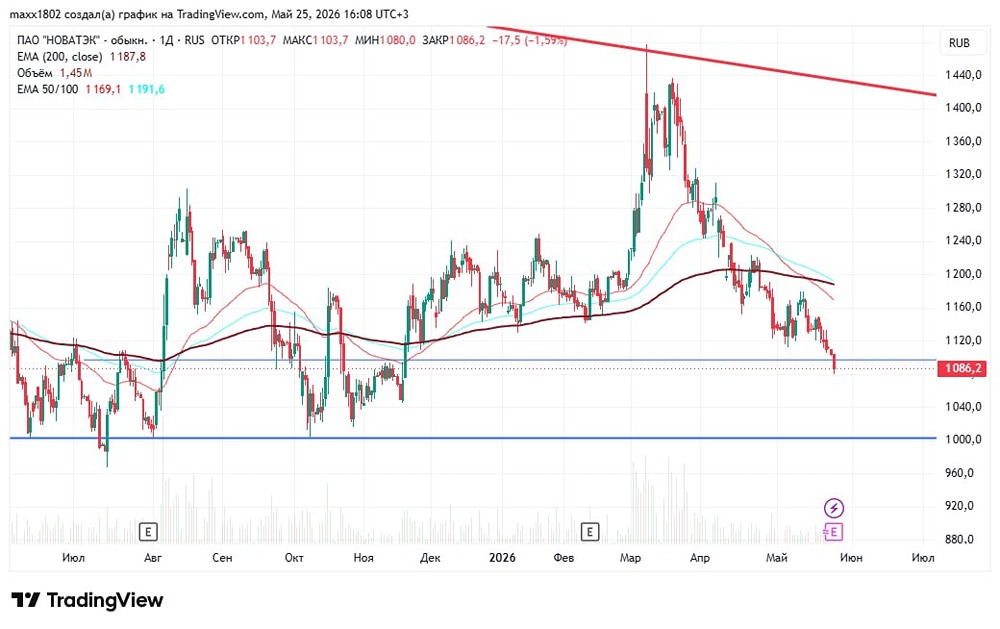This screenshot has width=1000, height=629.
Task: Click the 1 440,0 price axis label
Action: pos(963,75)
